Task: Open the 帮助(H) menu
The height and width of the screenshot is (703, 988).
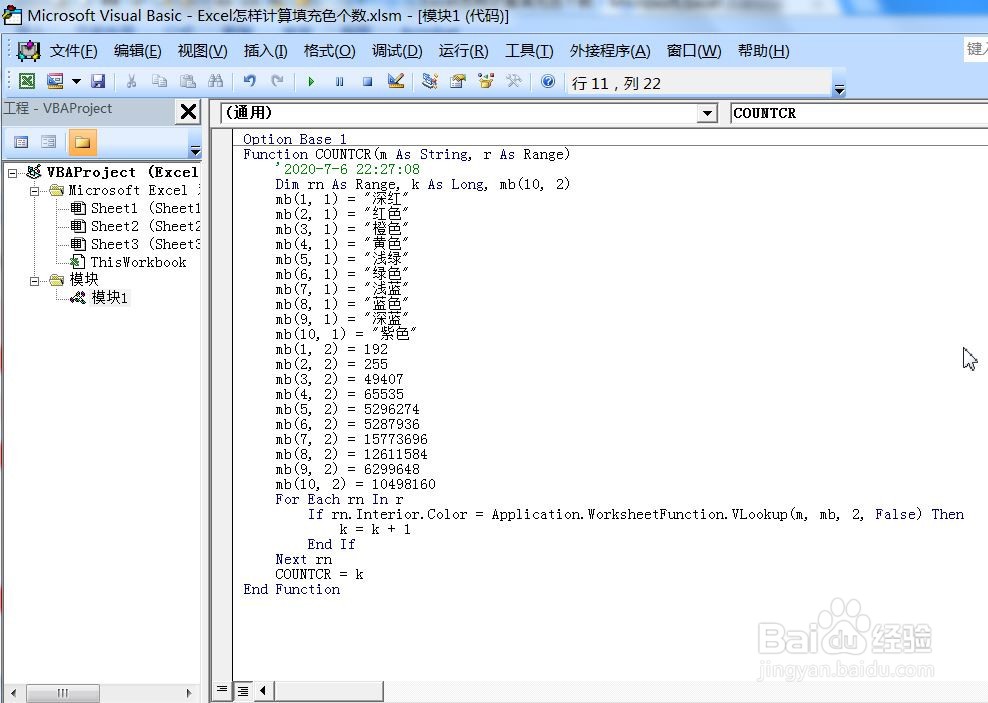Action: 763,51
